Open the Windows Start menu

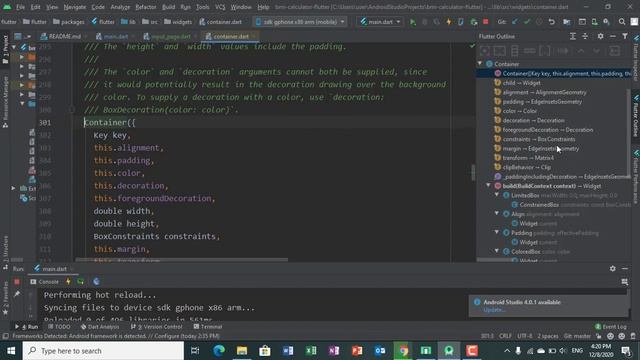[x=11, y=351]
